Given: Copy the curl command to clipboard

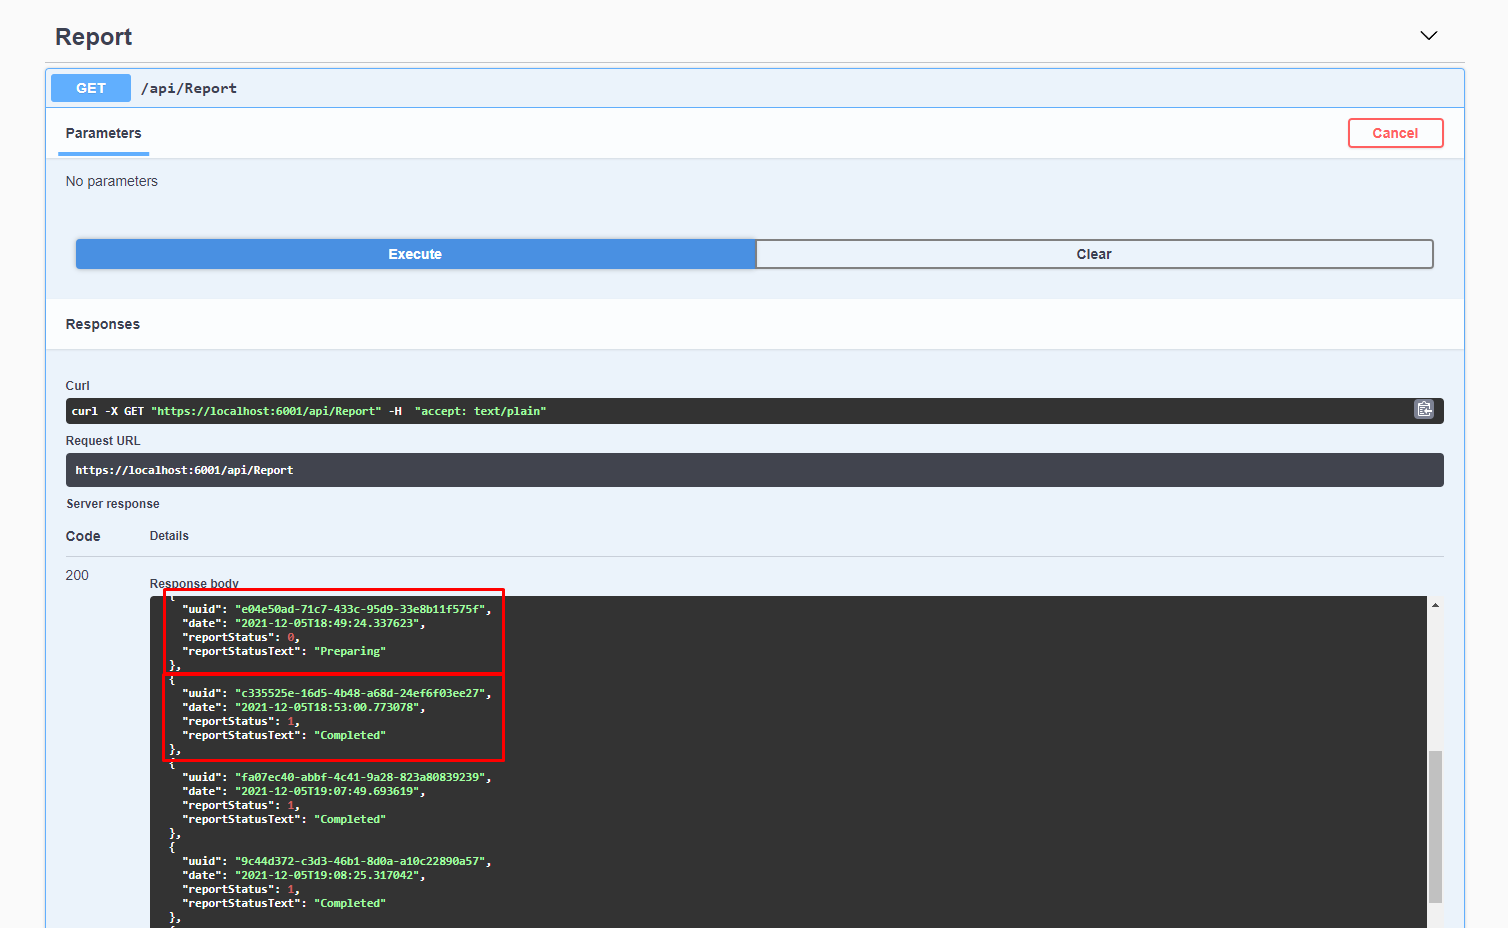Looking at the screenshot, I should pos(1424,409).
